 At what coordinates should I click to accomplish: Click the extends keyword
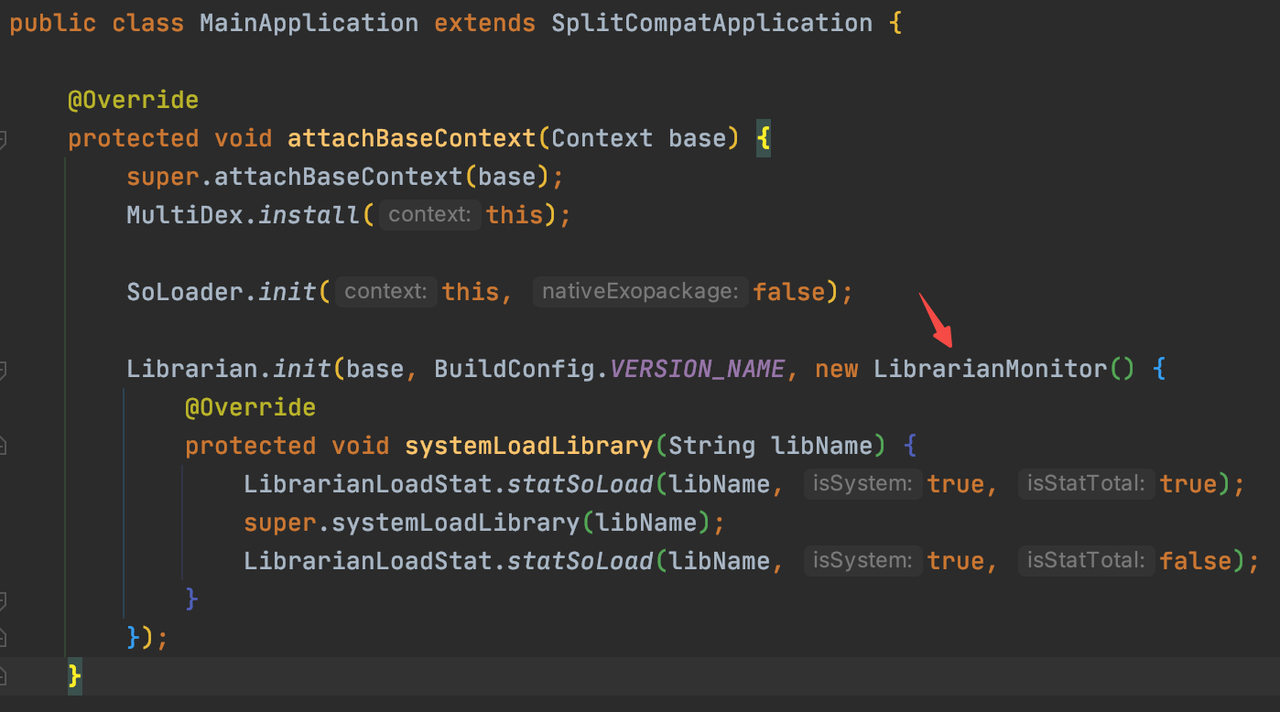[485, 23]
